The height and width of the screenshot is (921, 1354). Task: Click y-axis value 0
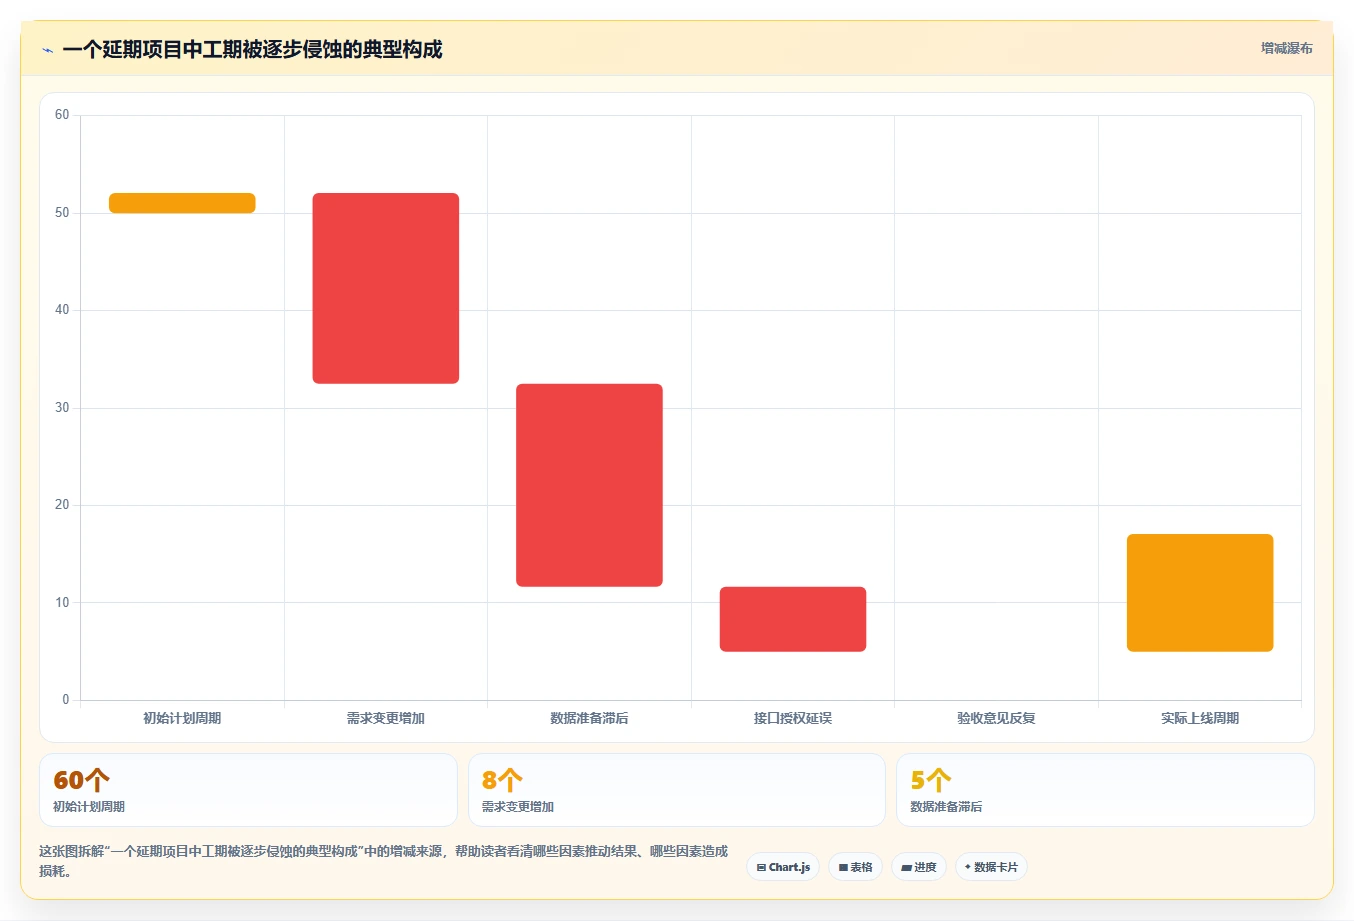pyautogui.click(x=66, y=700)
